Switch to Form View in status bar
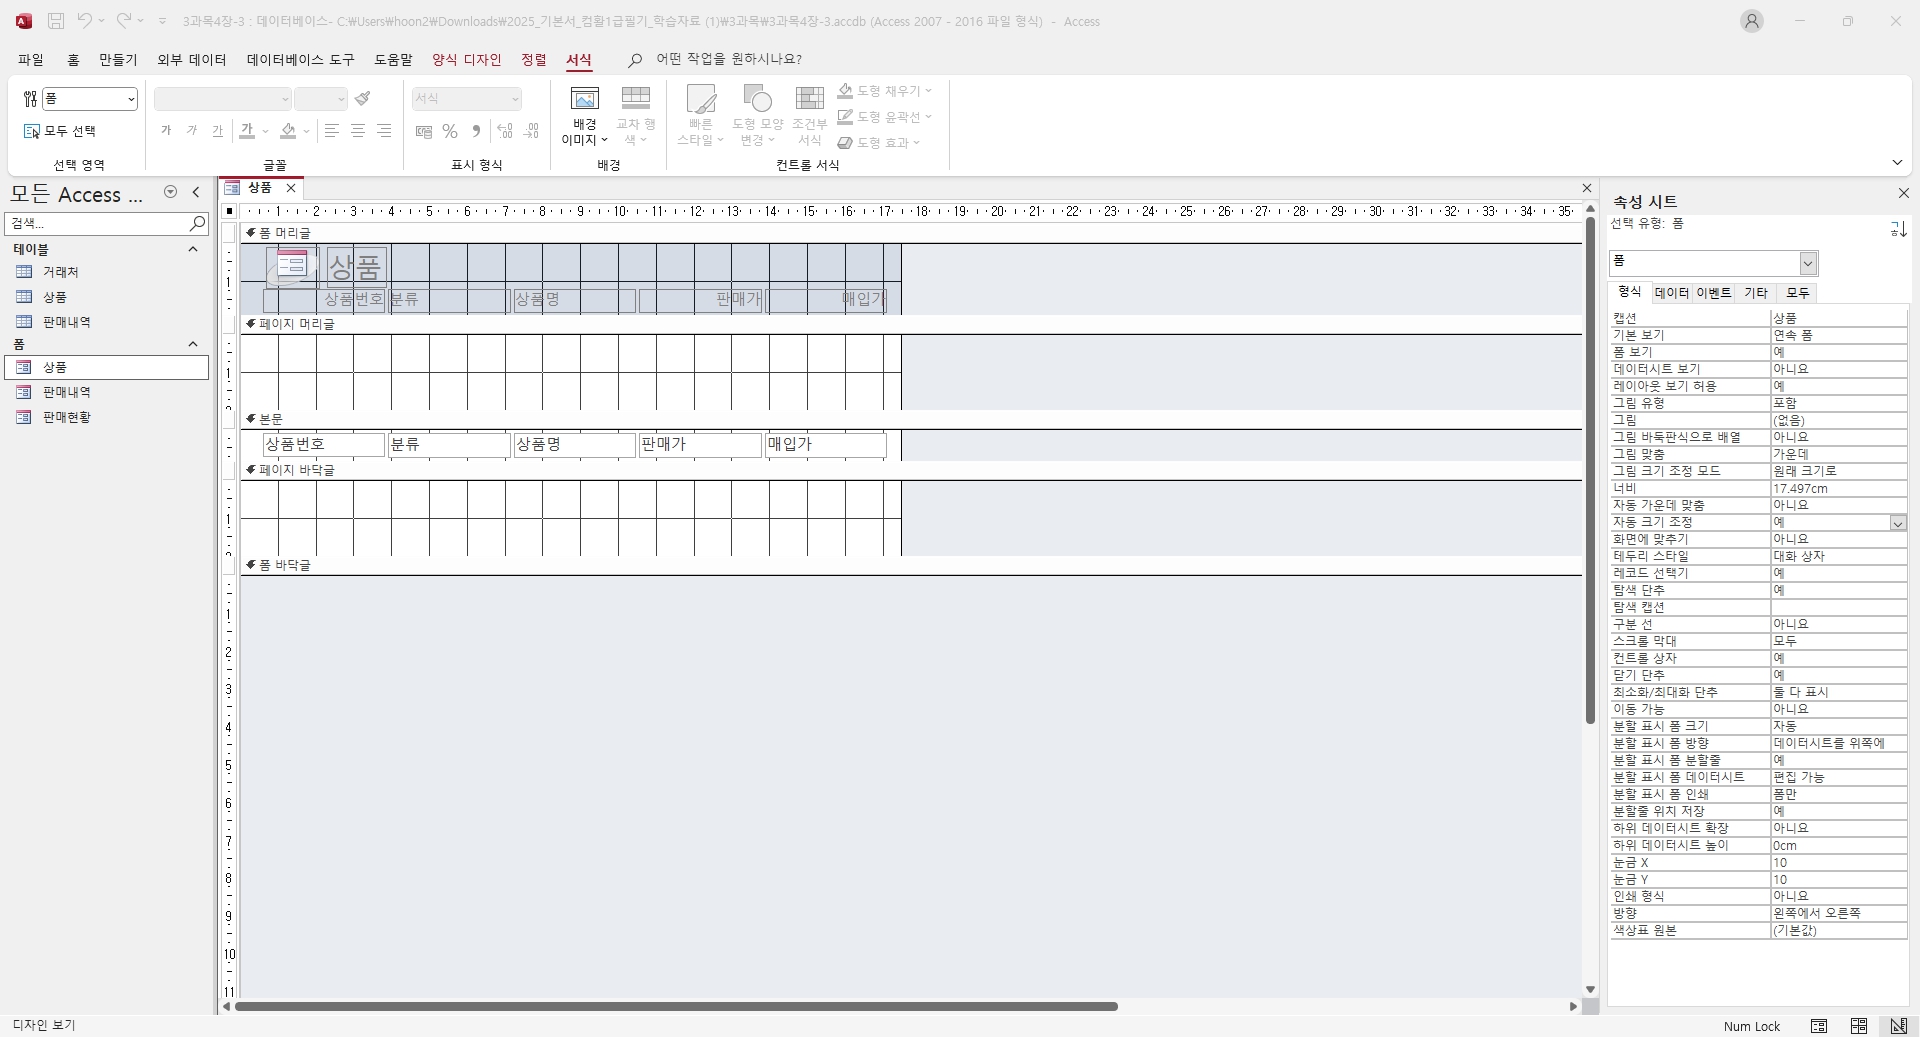The image size is (1920, 1037). (1819, 1026)
